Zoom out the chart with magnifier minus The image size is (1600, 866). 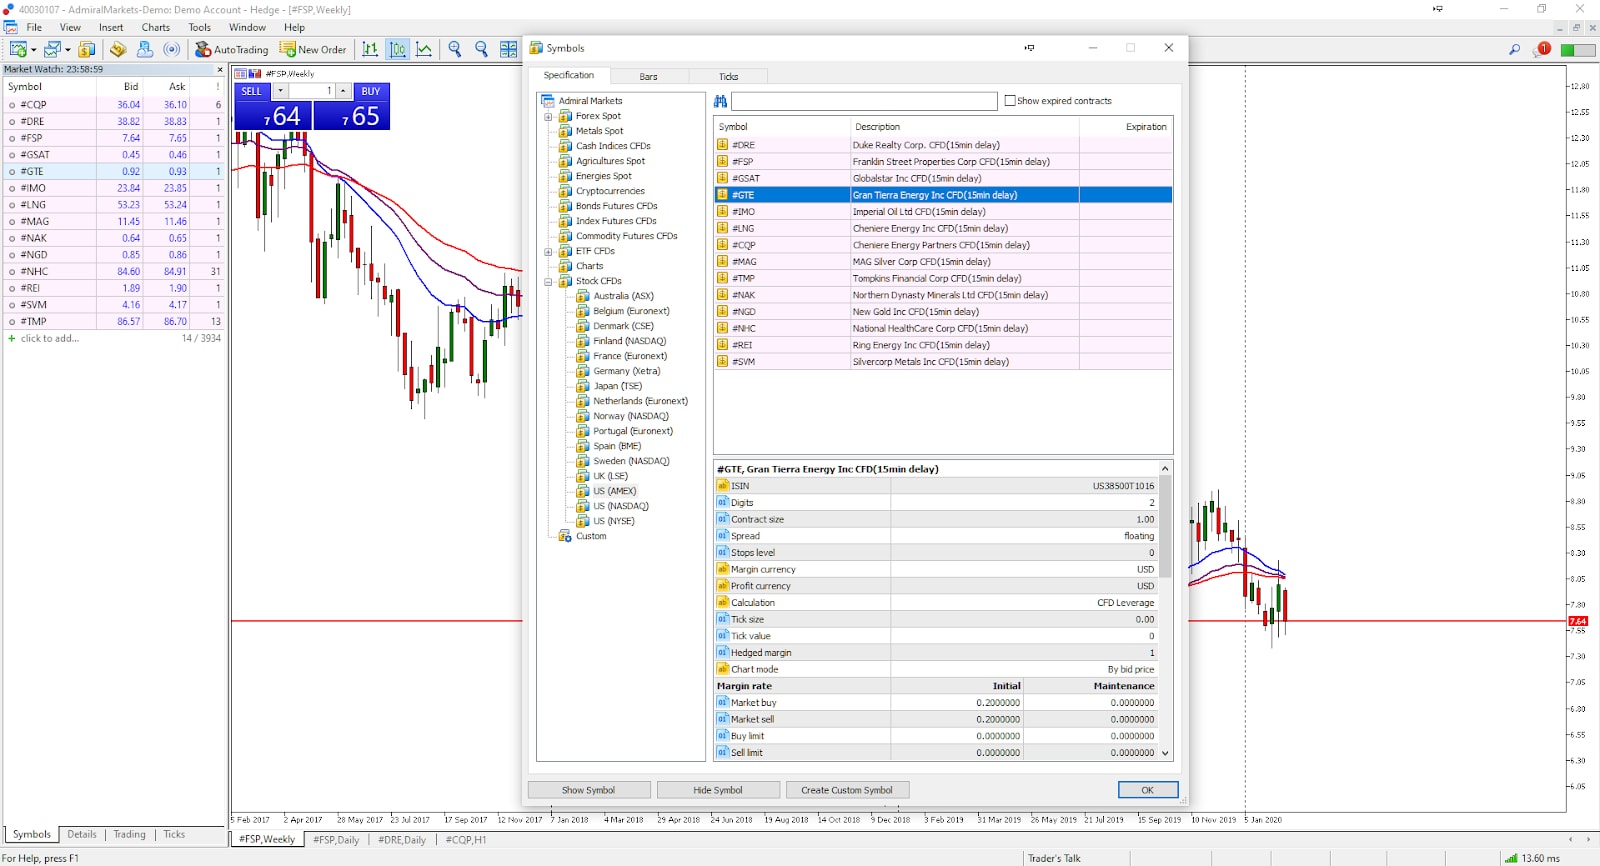481,49
